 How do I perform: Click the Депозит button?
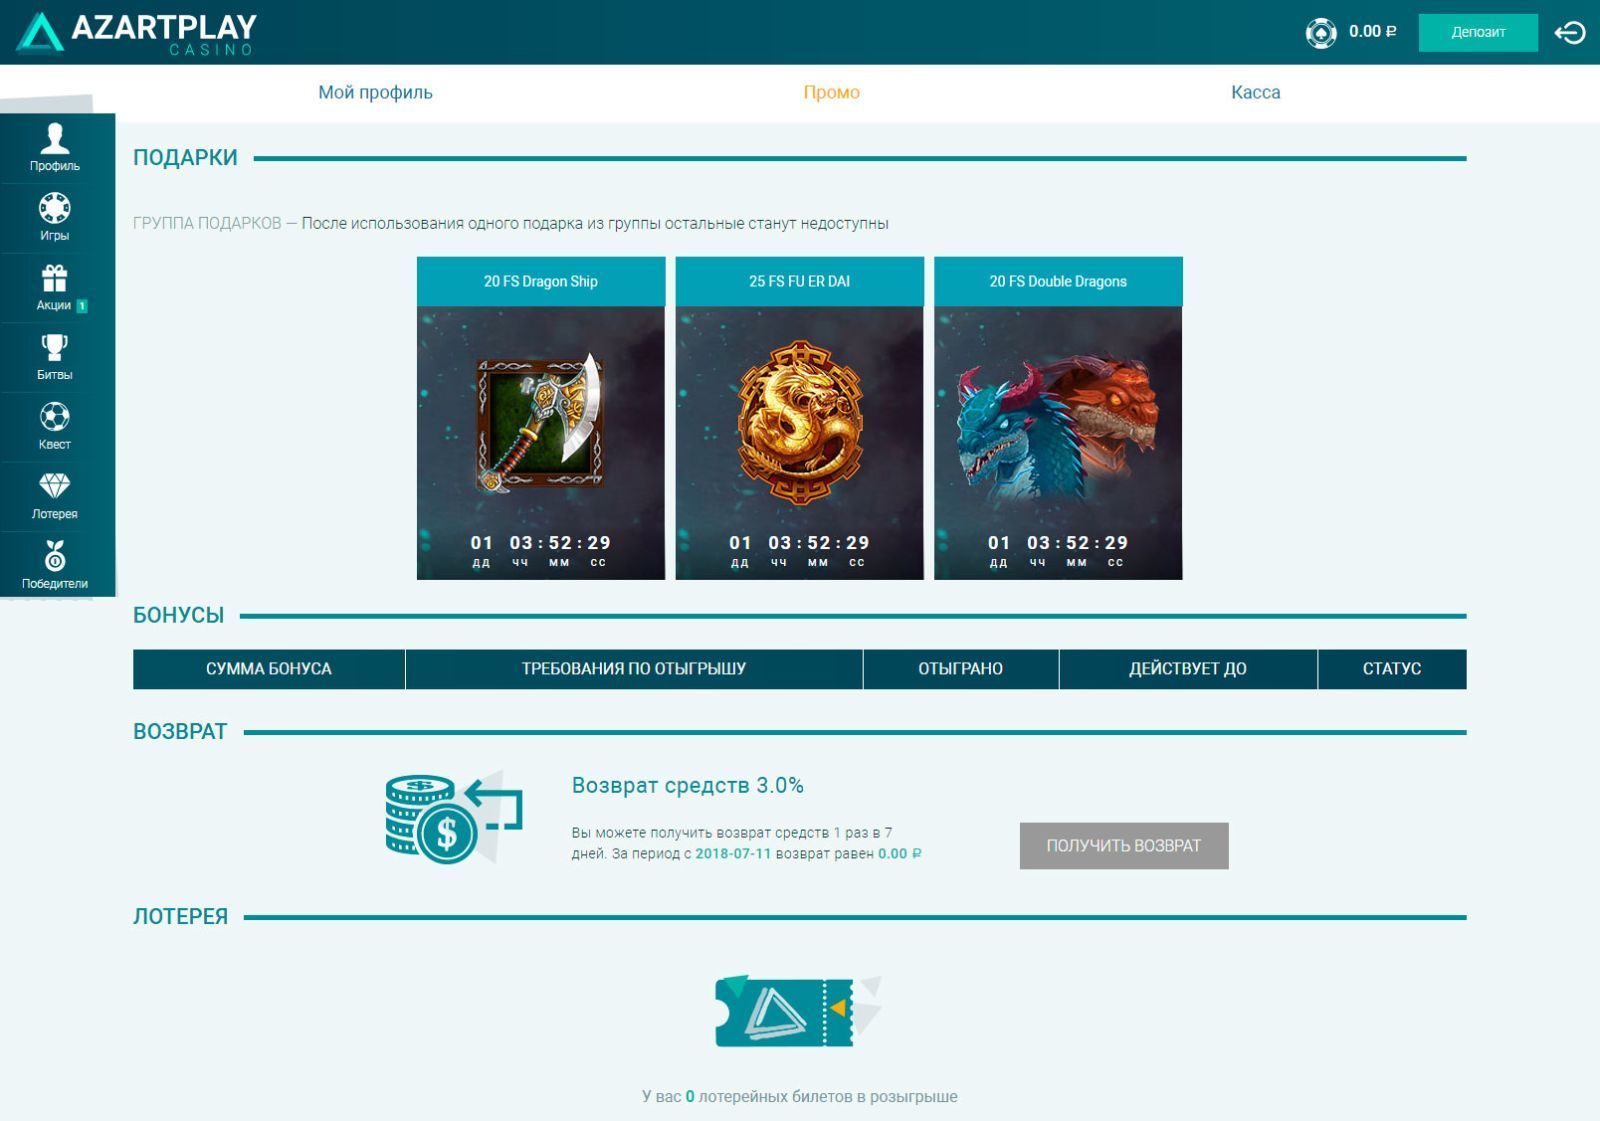click(x=1478, y=32)
